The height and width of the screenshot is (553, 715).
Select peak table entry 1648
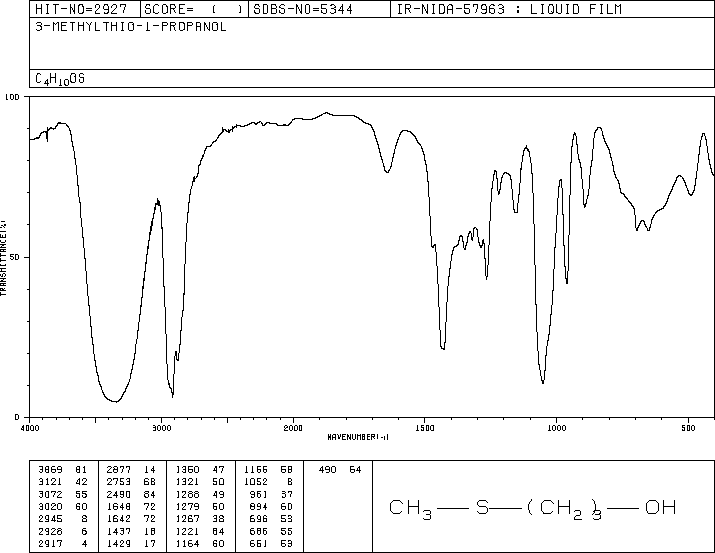(x=119, y=506)
